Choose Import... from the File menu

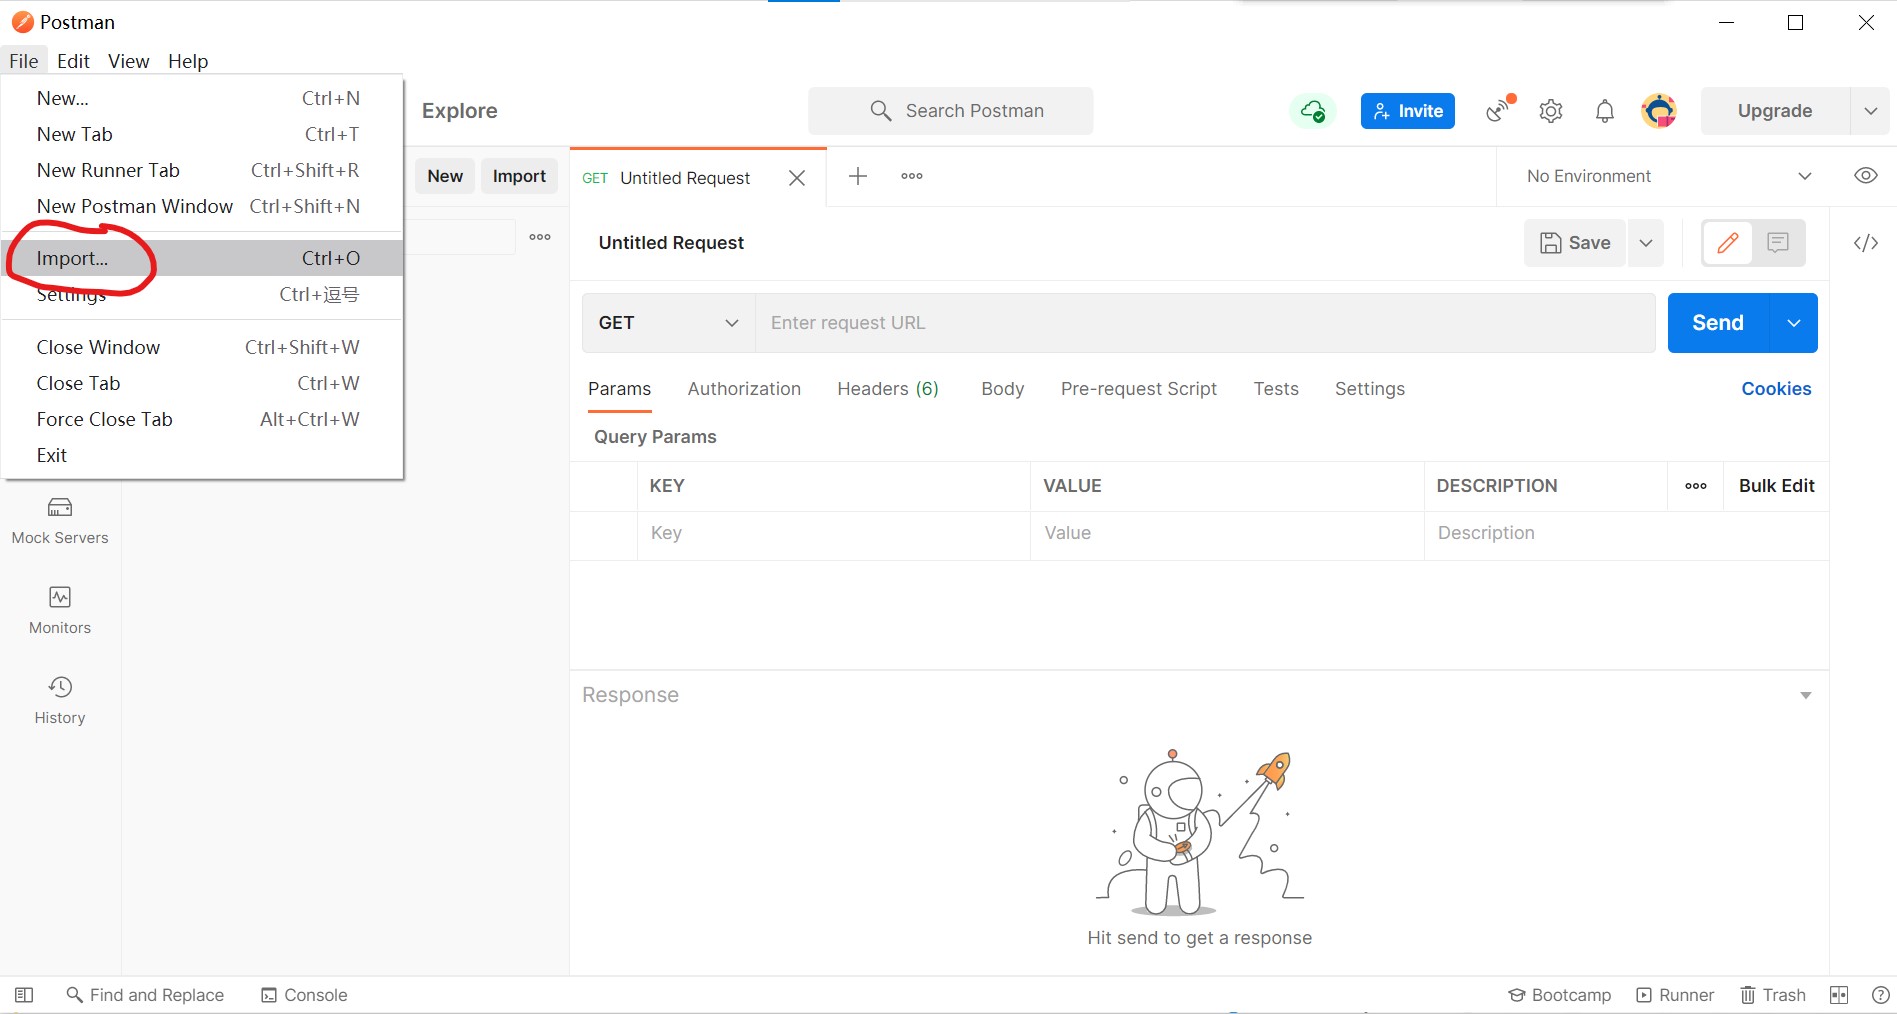tap(203, 258)
